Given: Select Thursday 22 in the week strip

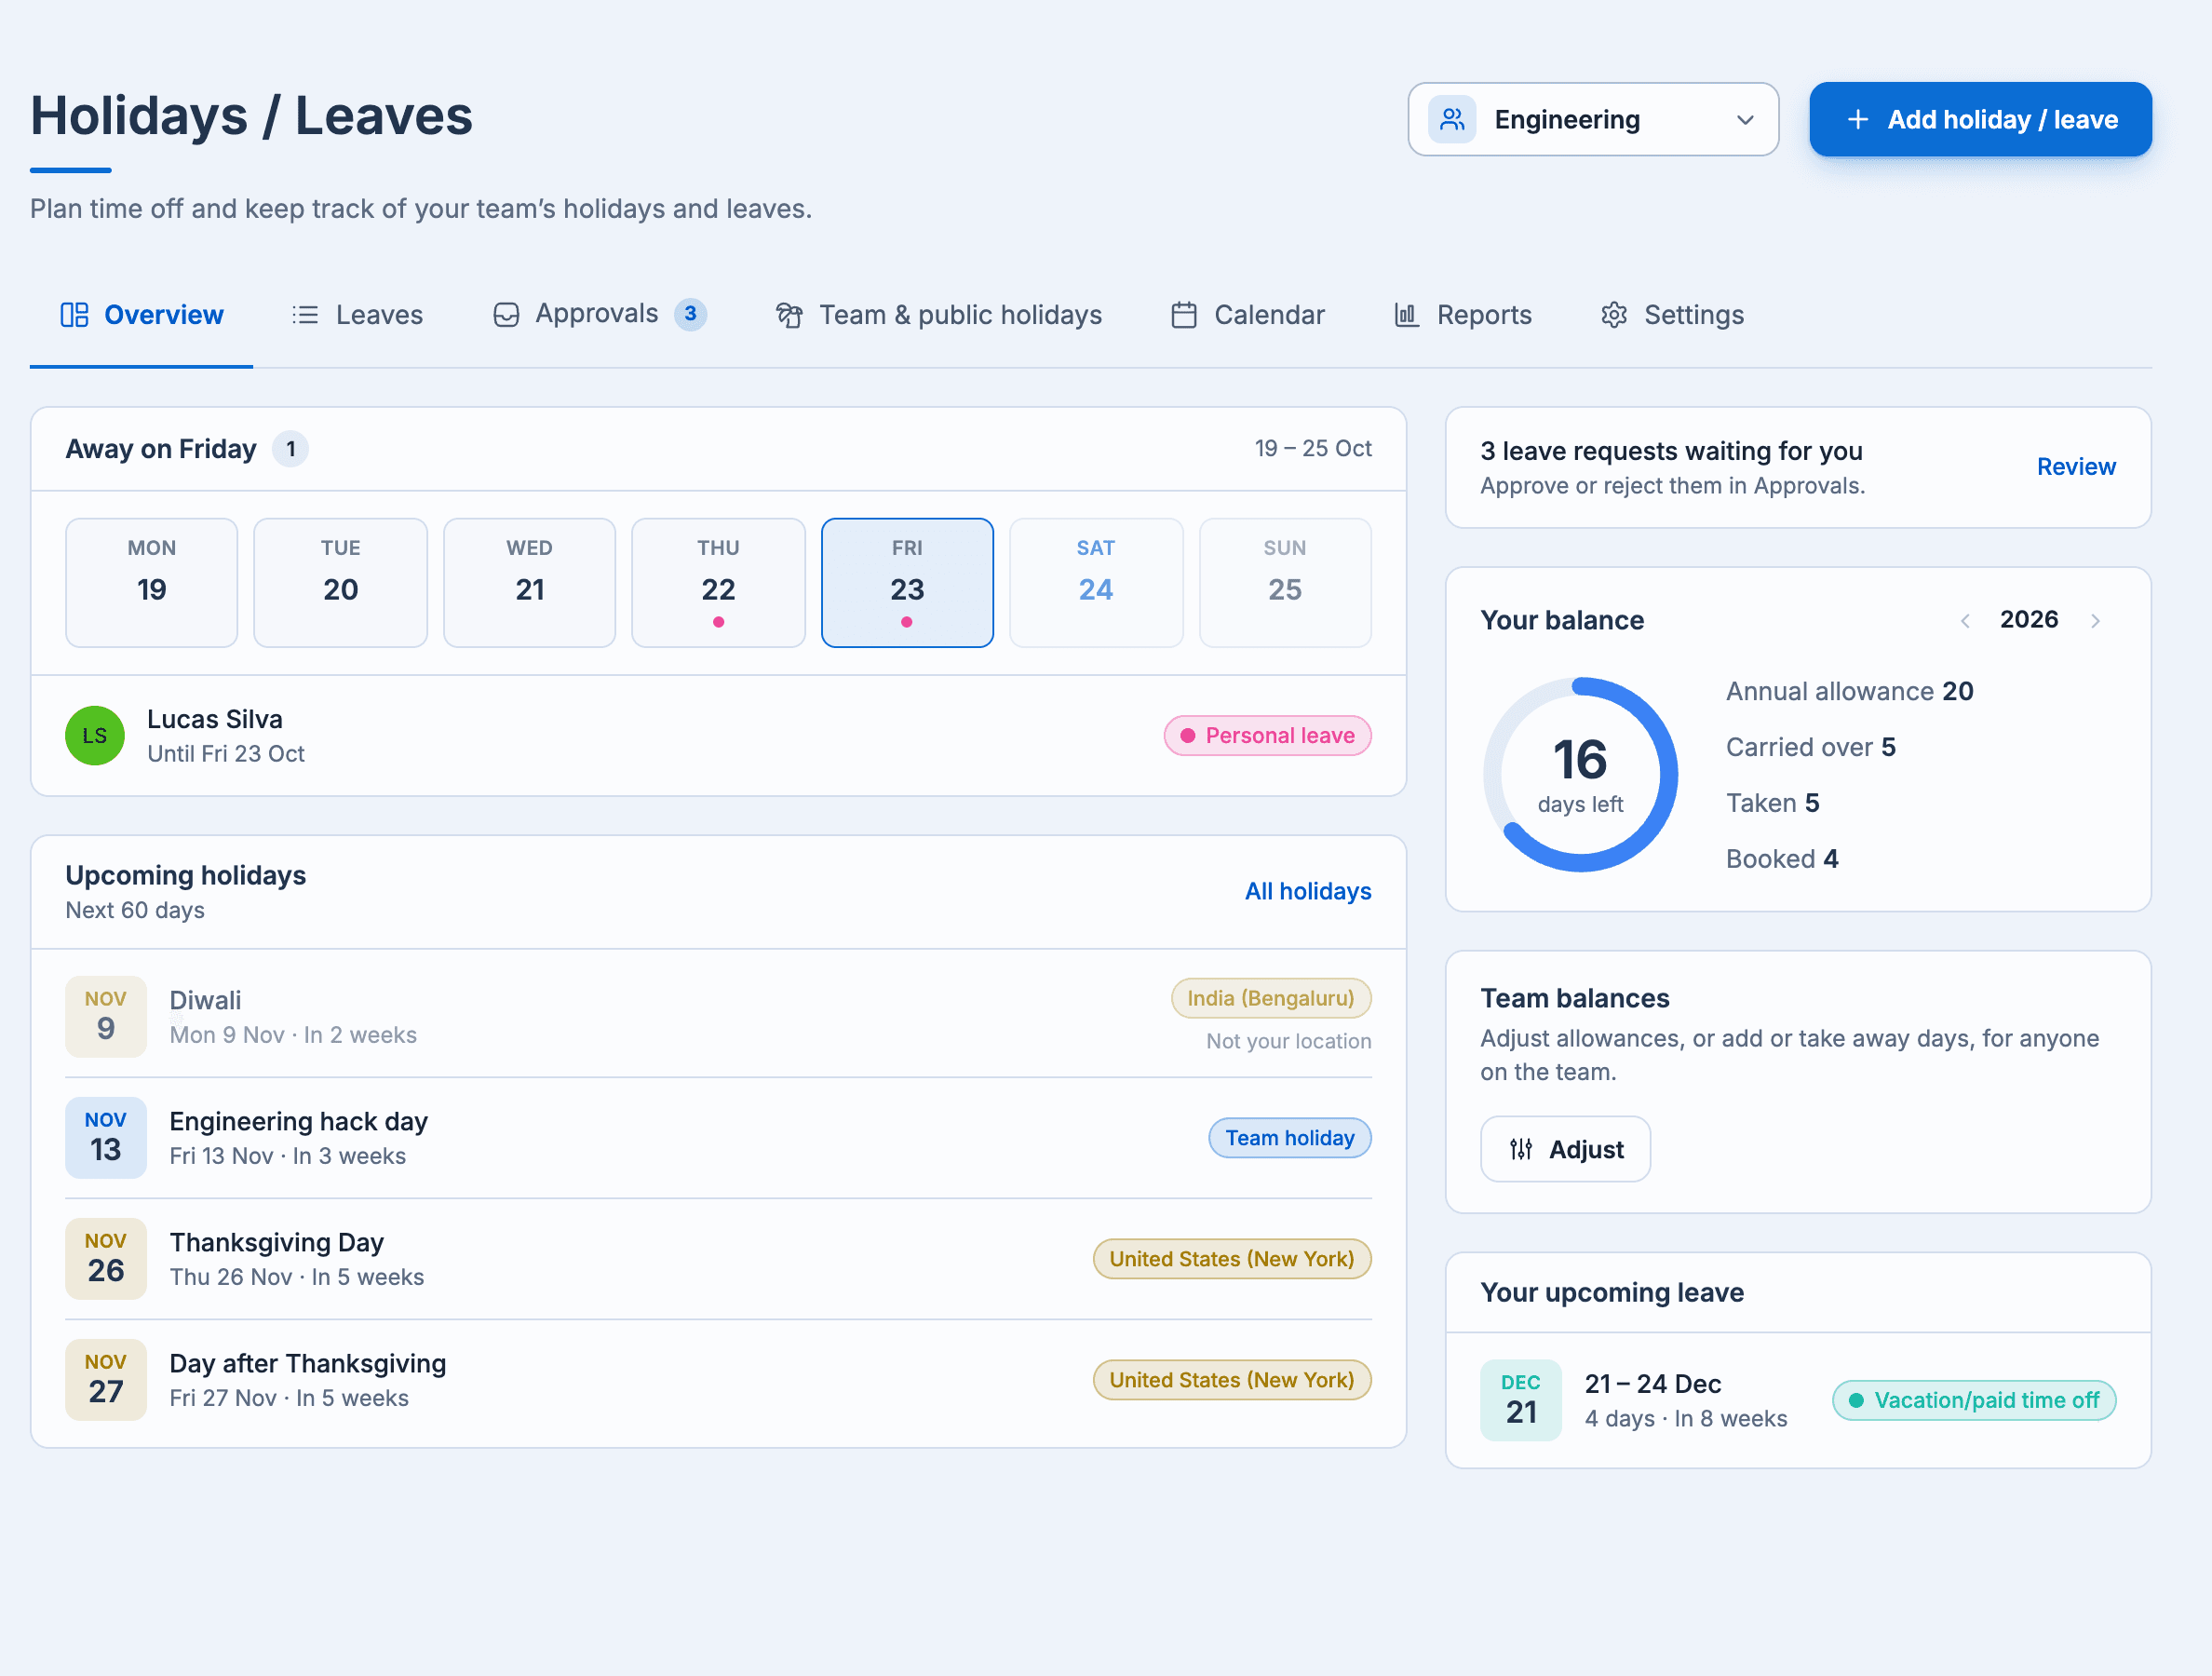Looking at the screenshot, I should [718, 582].
